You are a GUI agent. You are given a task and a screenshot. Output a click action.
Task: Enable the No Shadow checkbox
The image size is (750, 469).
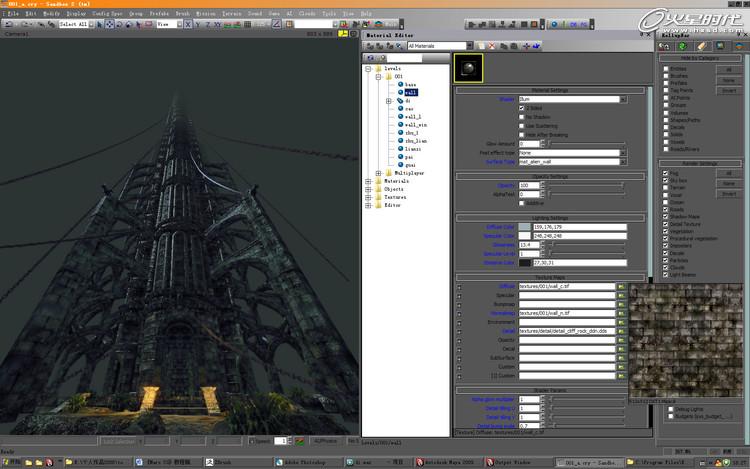(521, 117)
